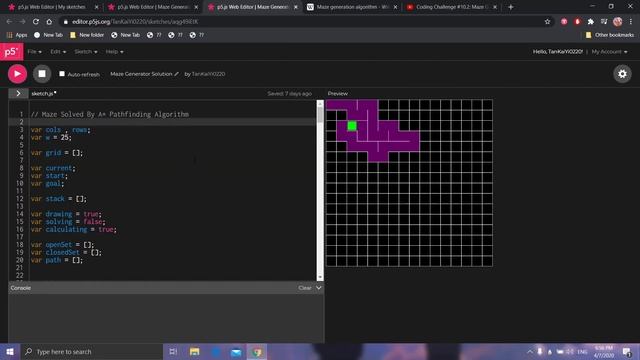Click the 'Preview' panel label
Image resolution: width=640 pixels, height=360 pixels.
click(x=338, y=93)
